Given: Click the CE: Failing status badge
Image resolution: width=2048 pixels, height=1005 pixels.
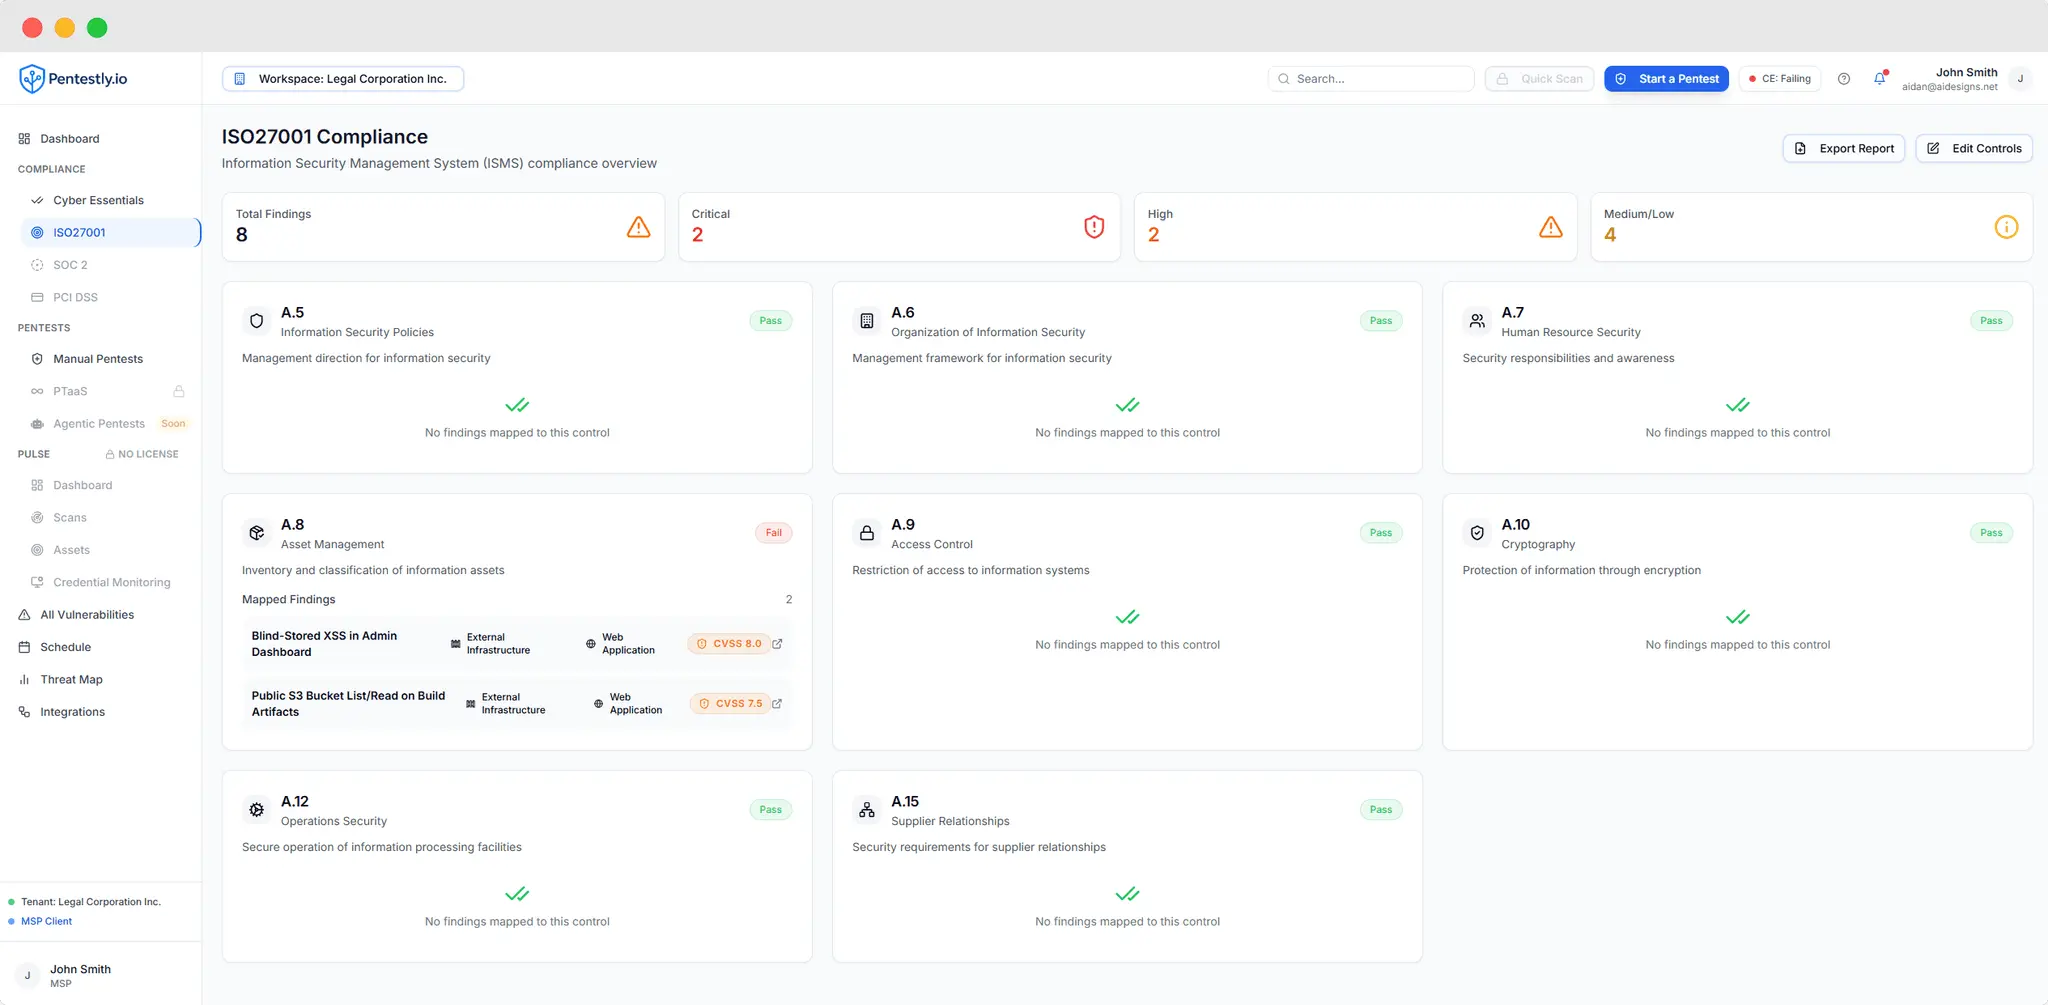Looking at the screenshot, I should tap(1780, 79).
